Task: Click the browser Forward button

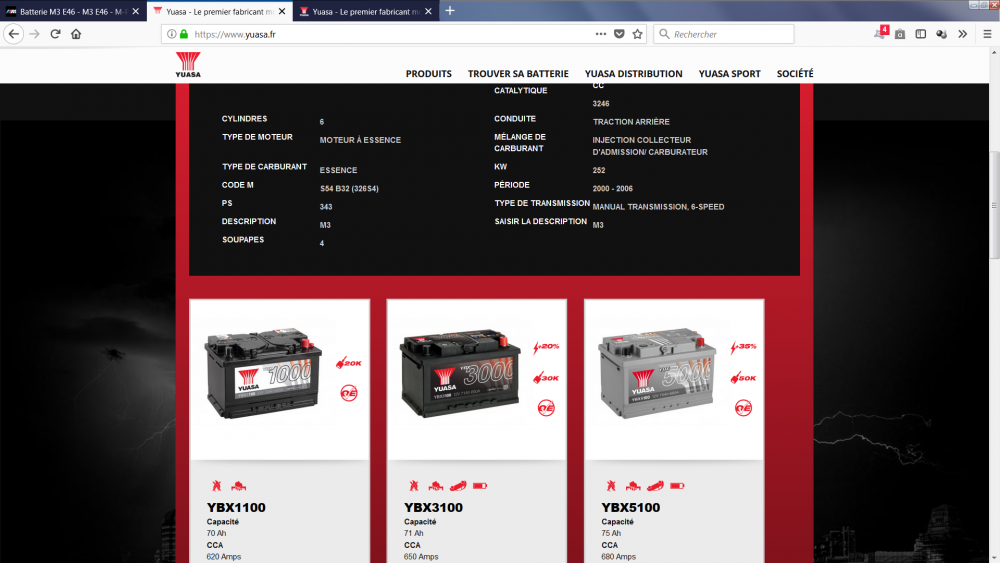Action: point(34,34)
